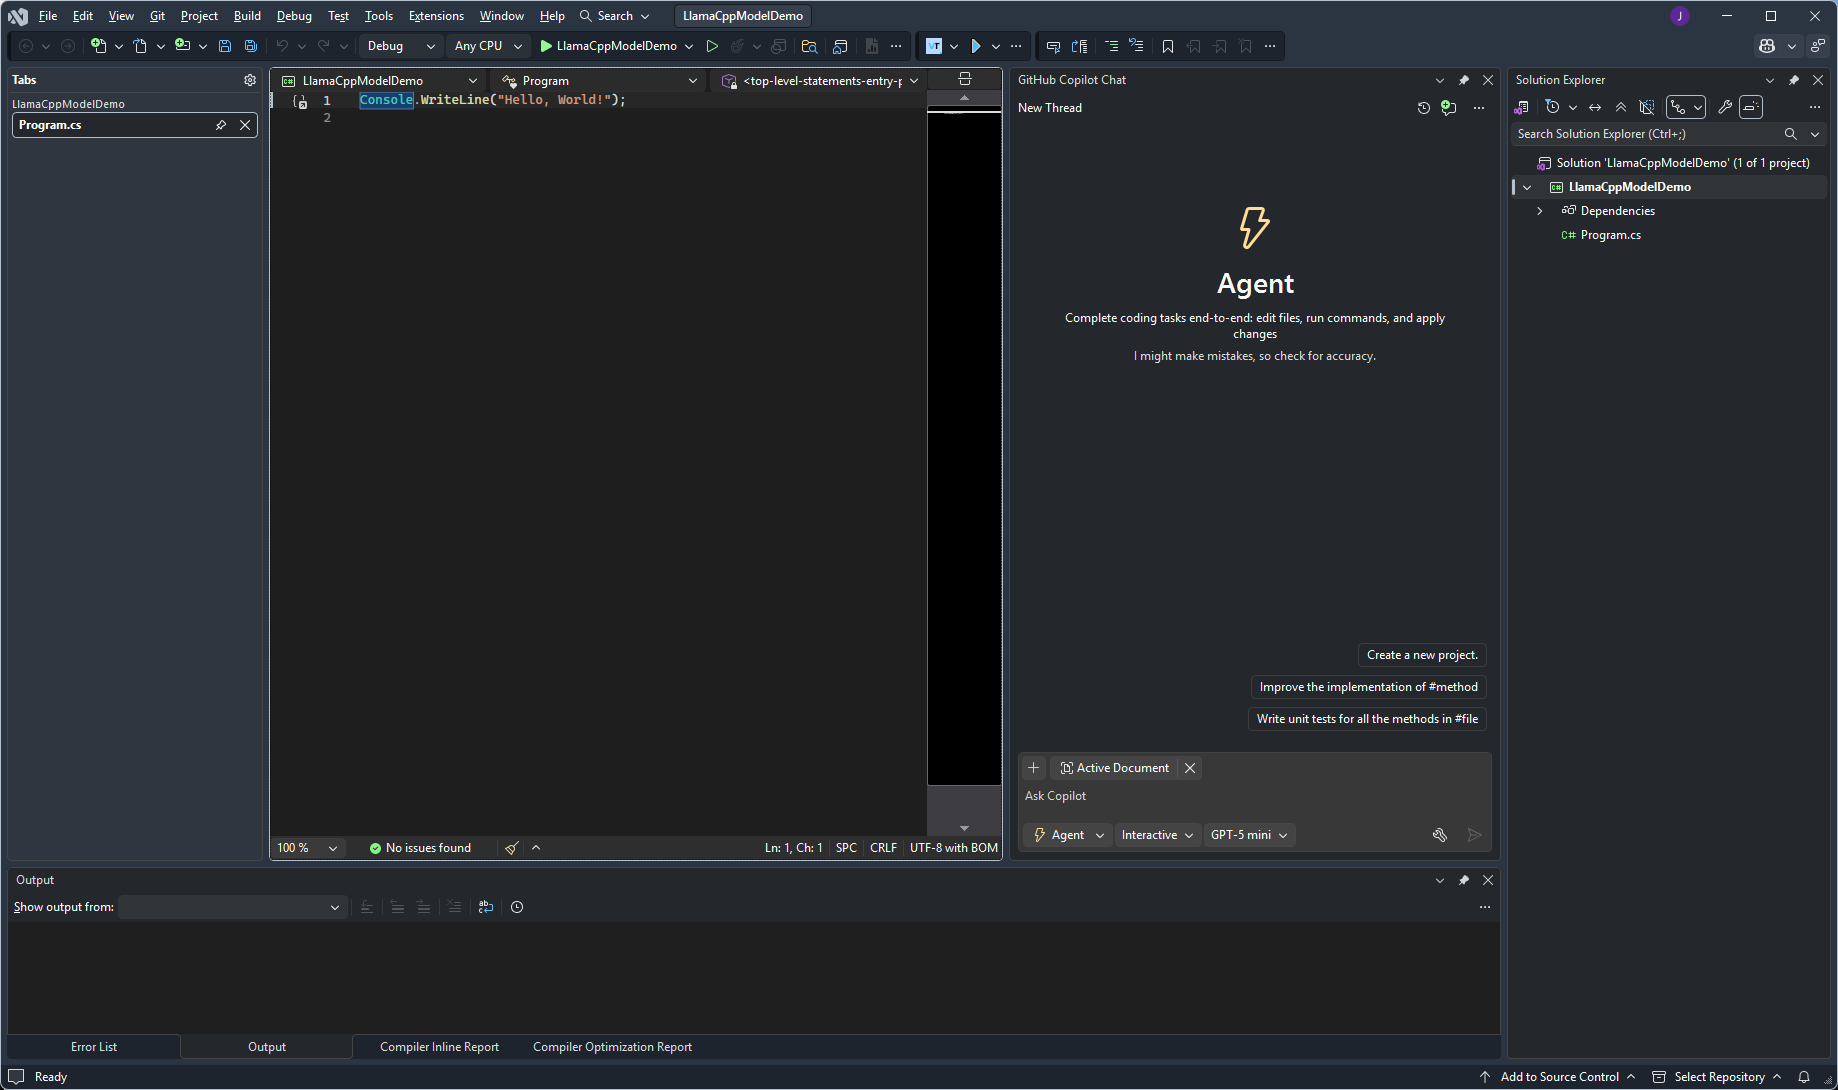The width and height of the screenshot is (1838, 1090).
Task: Start a new Copilot chat thread icon
Action: coord(1449,108)
